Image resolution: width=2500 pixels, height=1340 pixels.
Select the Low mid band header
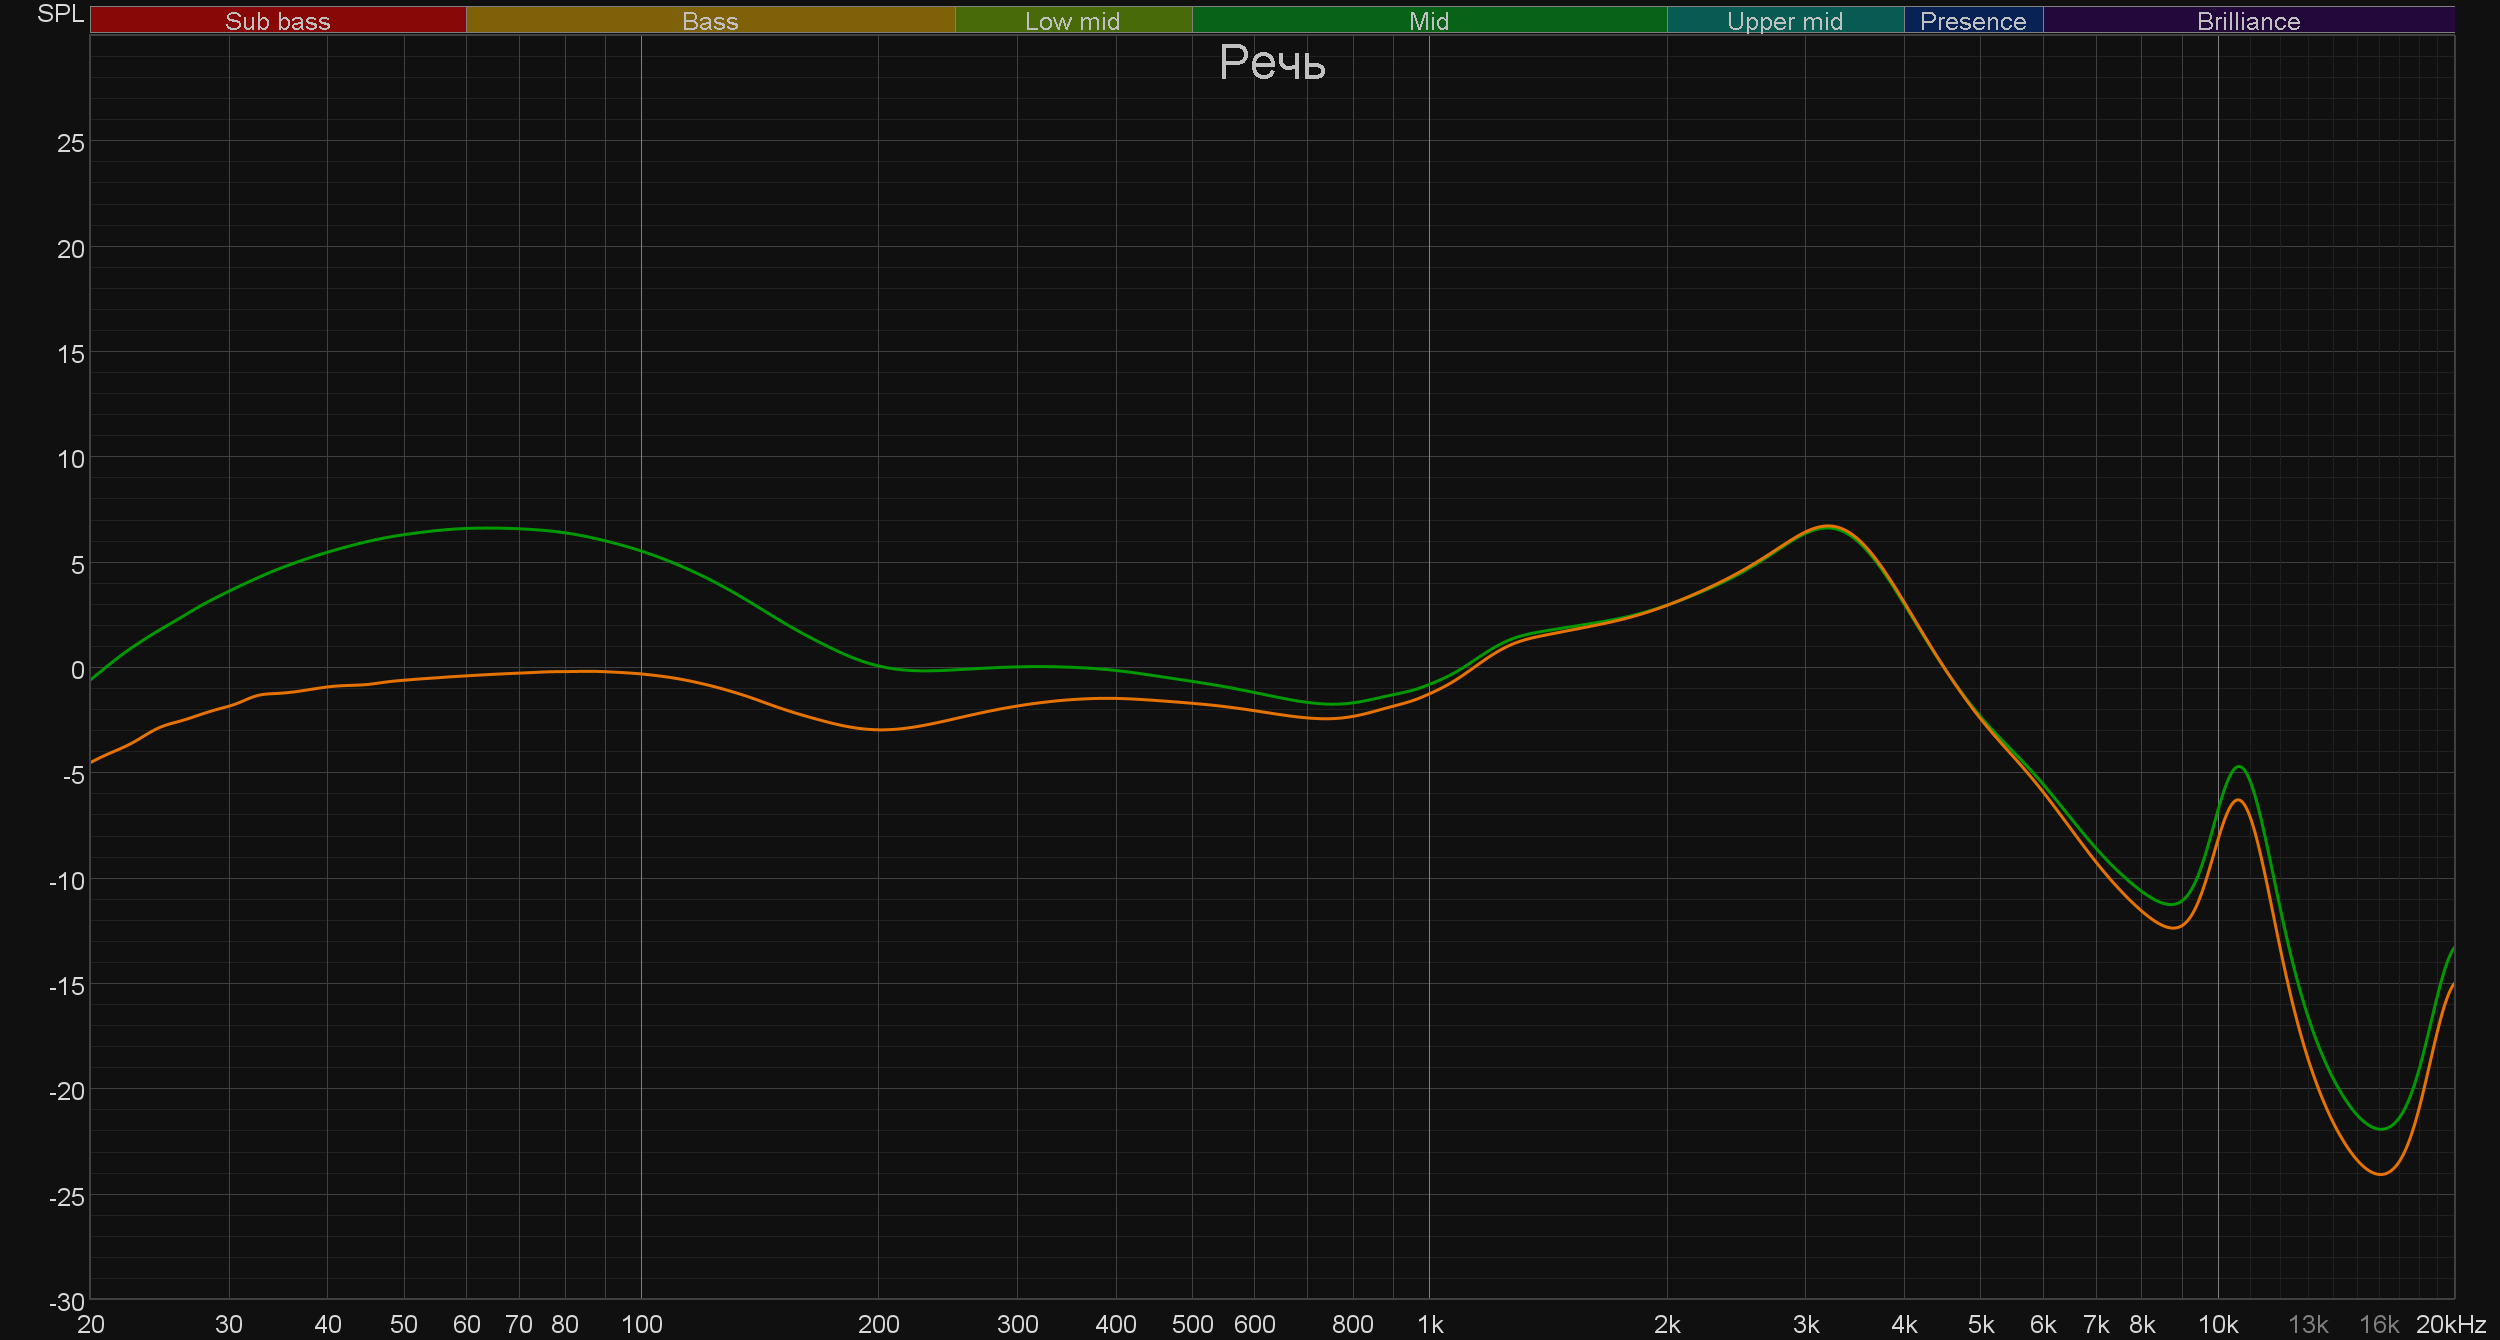pyautogui.click(x=1072, y=21)
